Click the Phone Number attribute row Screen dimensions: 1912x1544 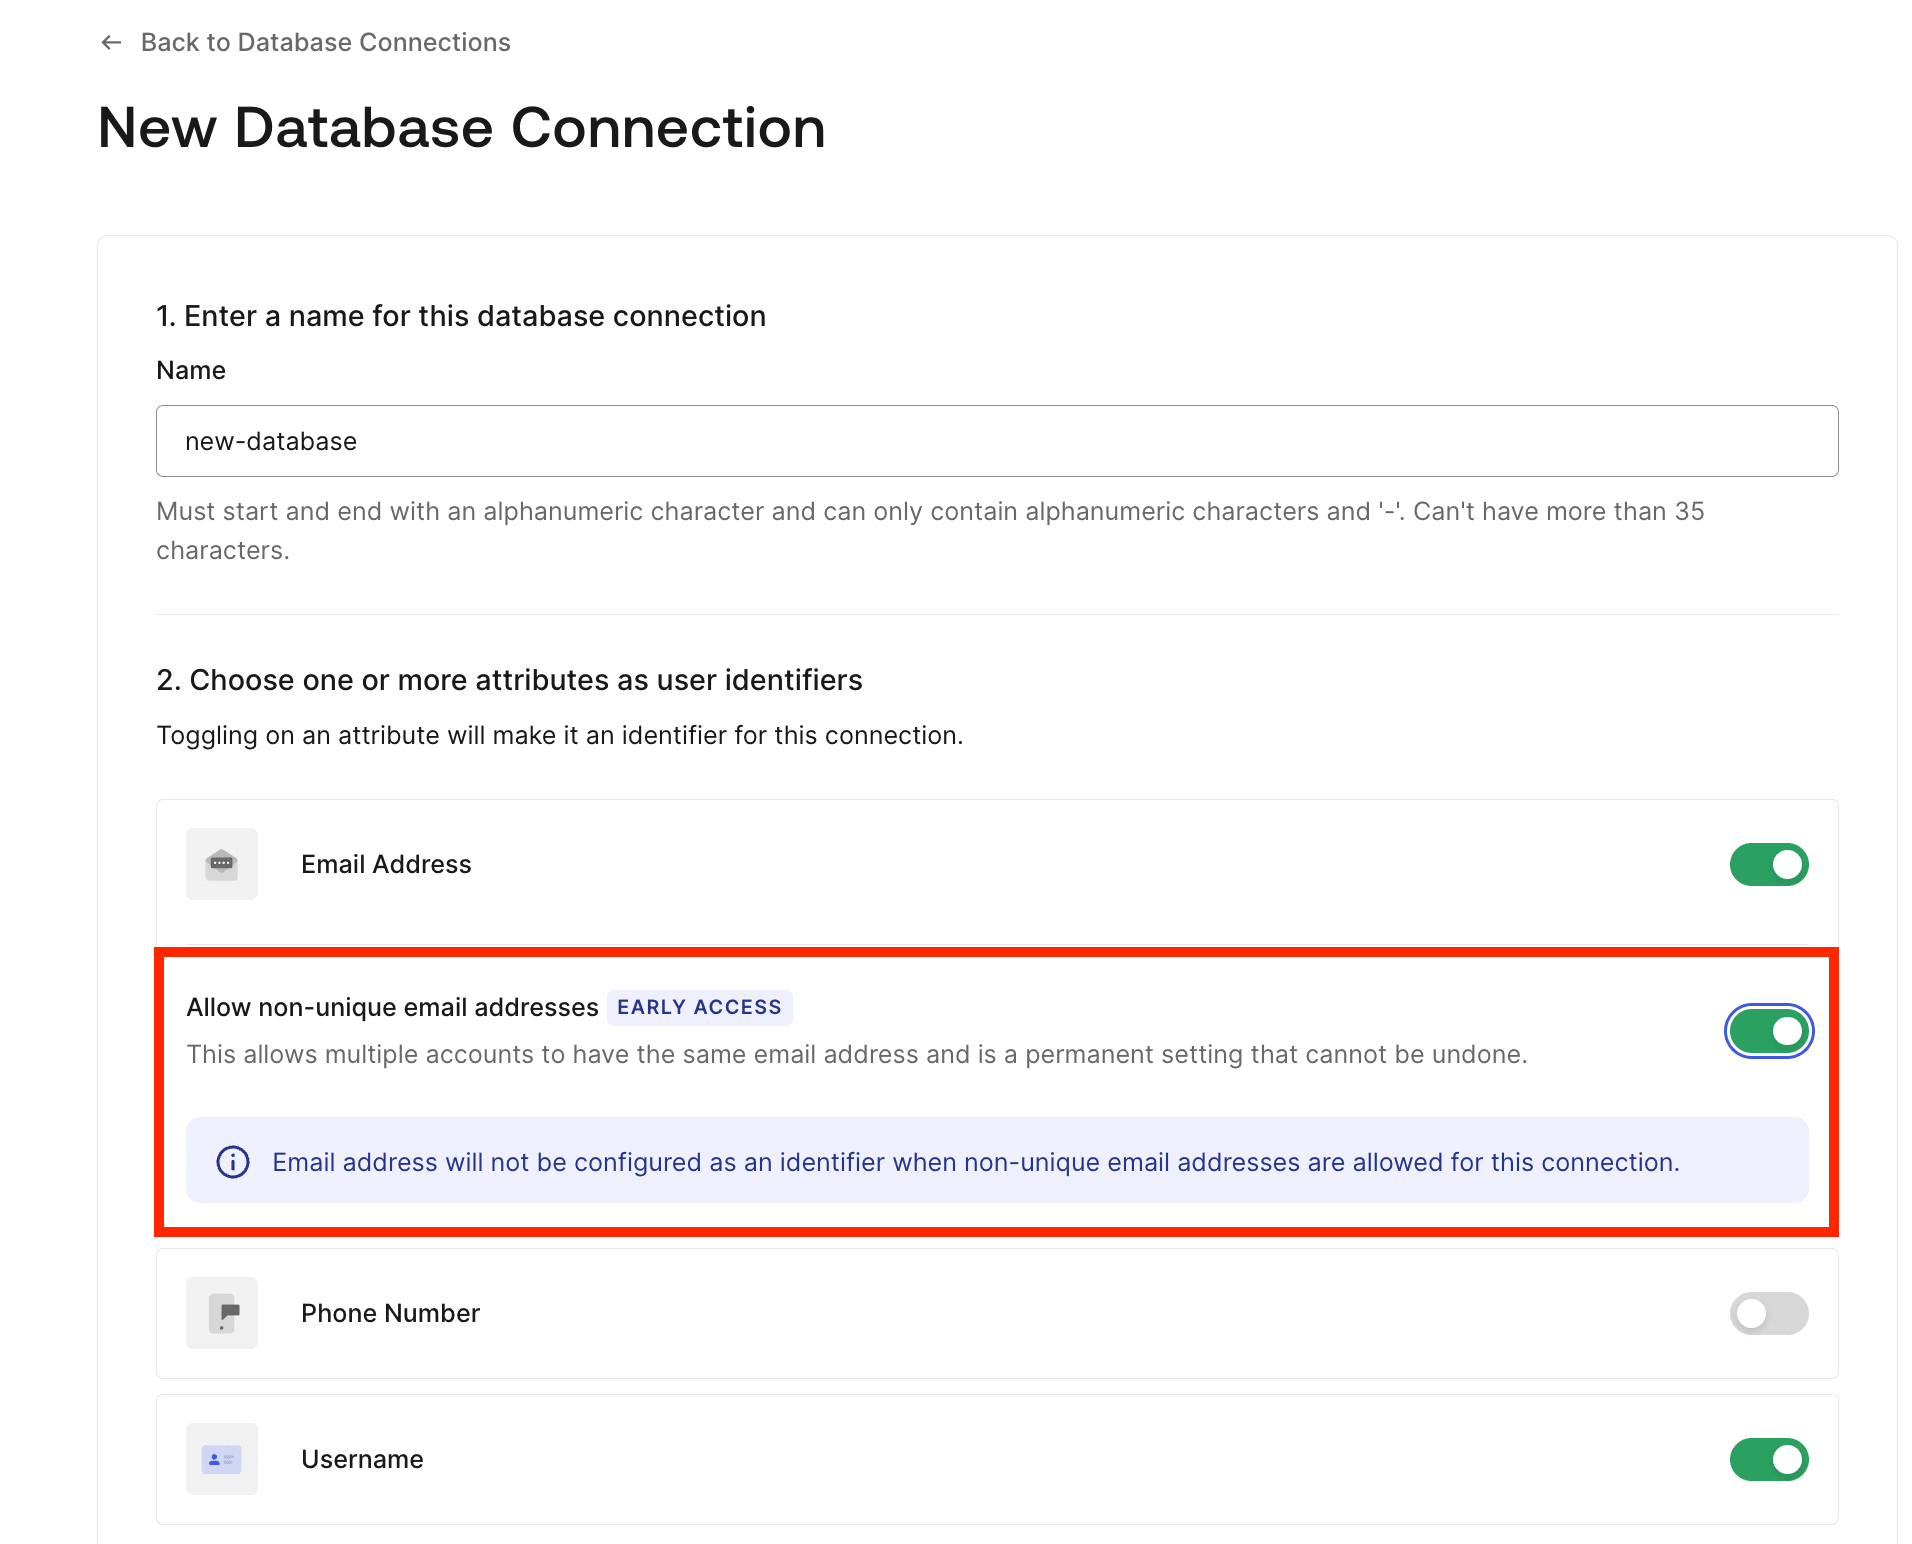900,1313
